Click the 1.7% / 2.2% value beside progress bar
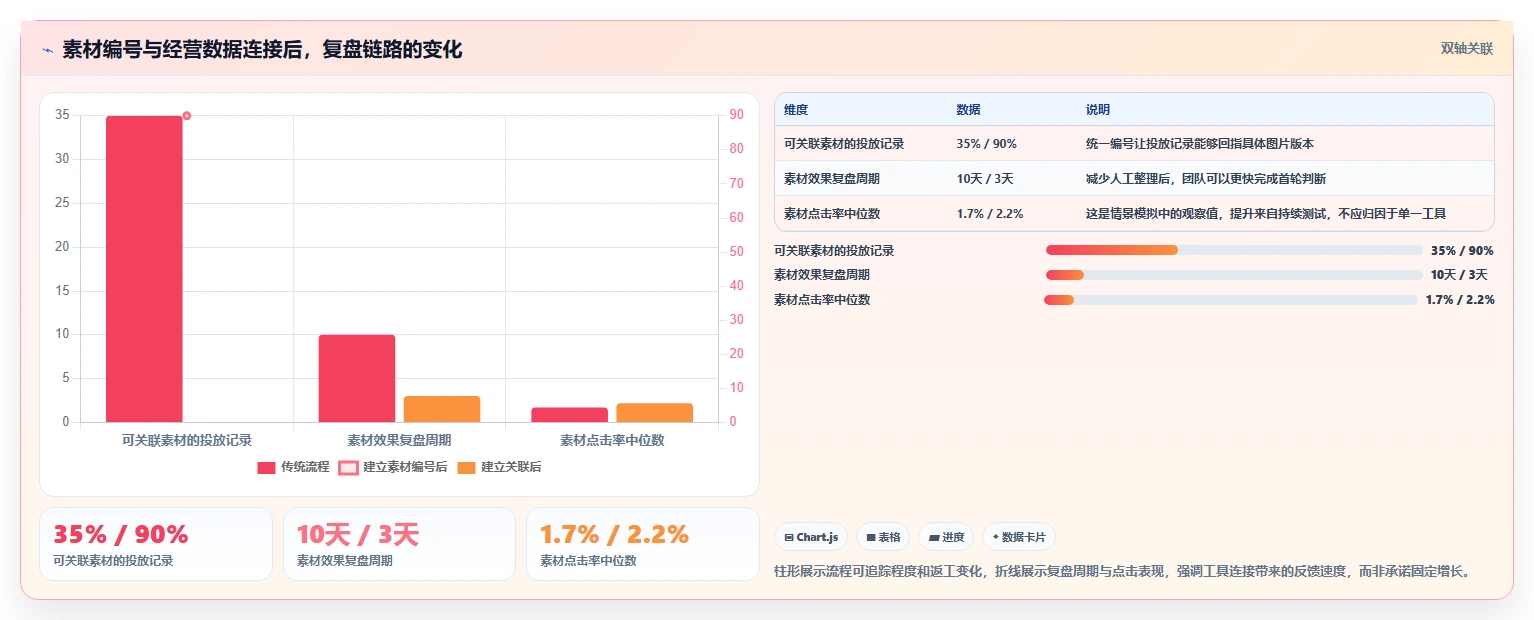This screenshot has width=1534, height=620. 1460,300
